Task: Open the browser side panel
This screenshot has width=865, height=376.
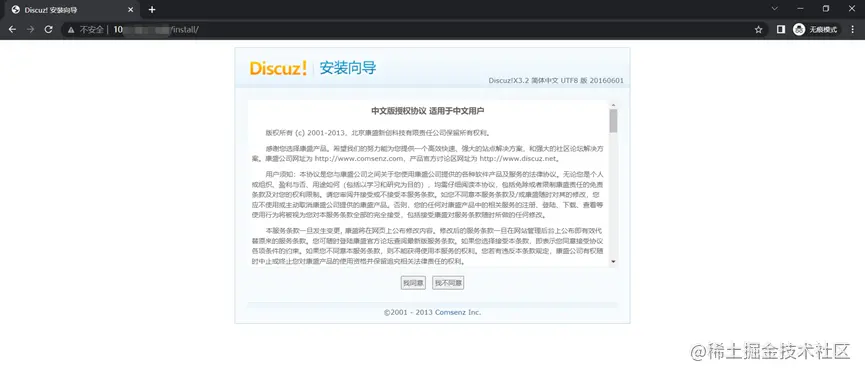Action: [781, 29]
